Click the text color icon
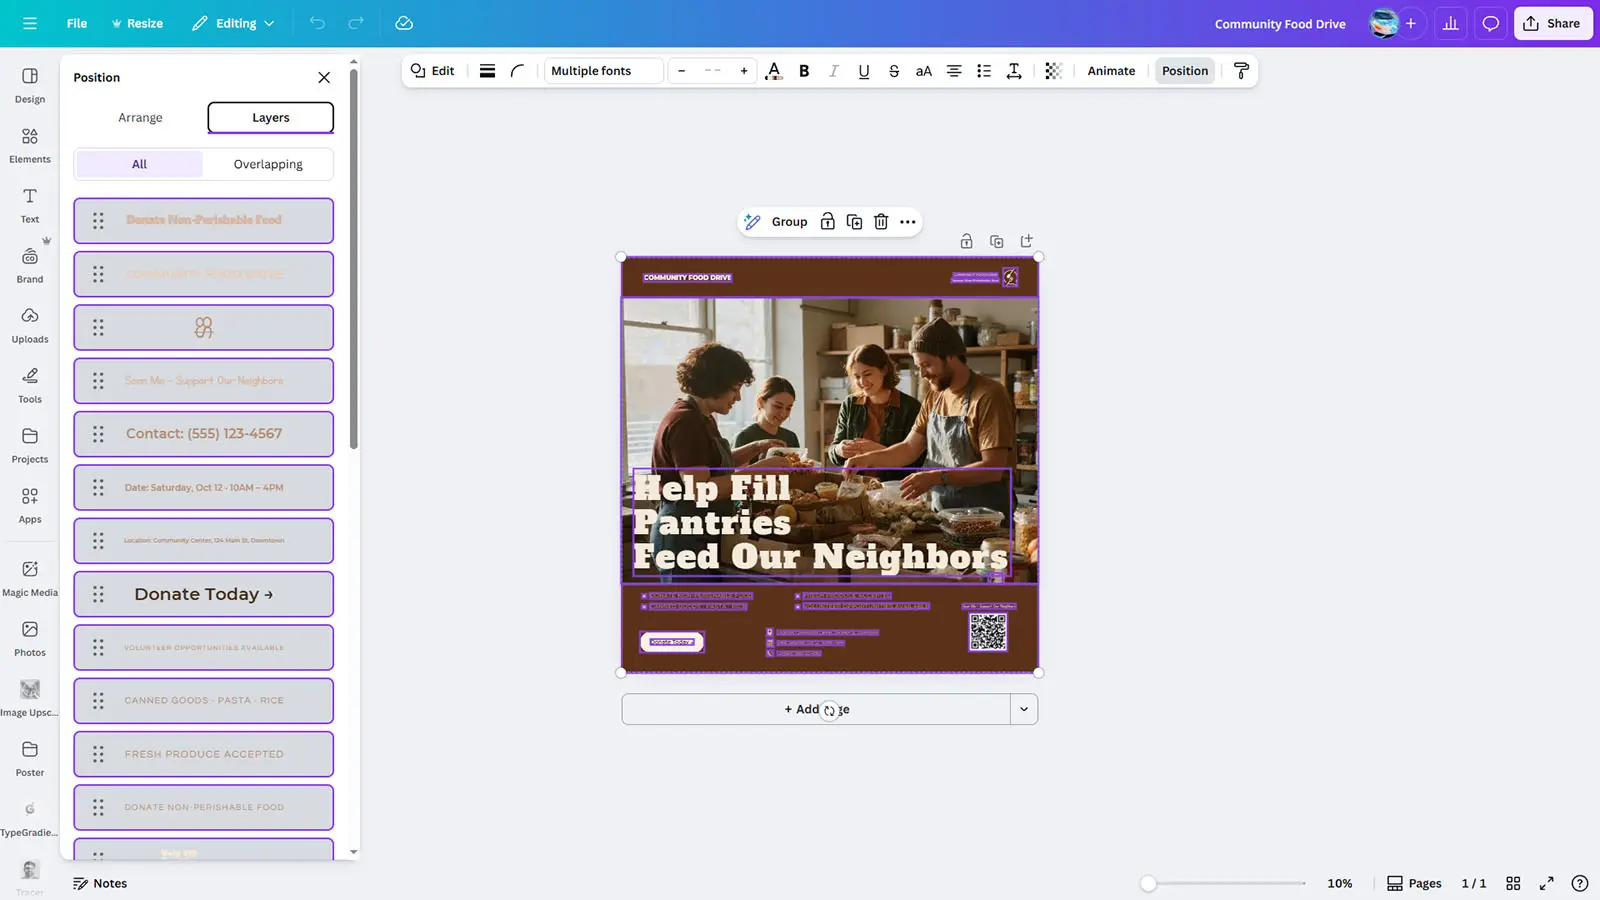 pyautogui.click(x=773, y=71)
